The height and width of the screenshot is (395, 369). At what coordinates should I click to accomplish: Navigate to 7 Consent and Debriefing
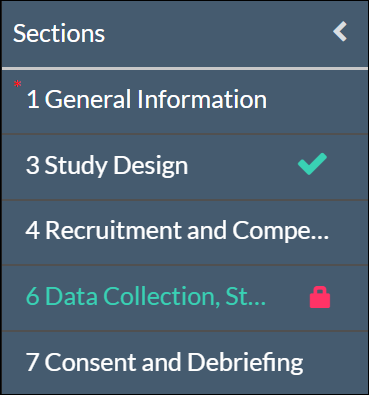pyautogui.click(x=185, y=363)
